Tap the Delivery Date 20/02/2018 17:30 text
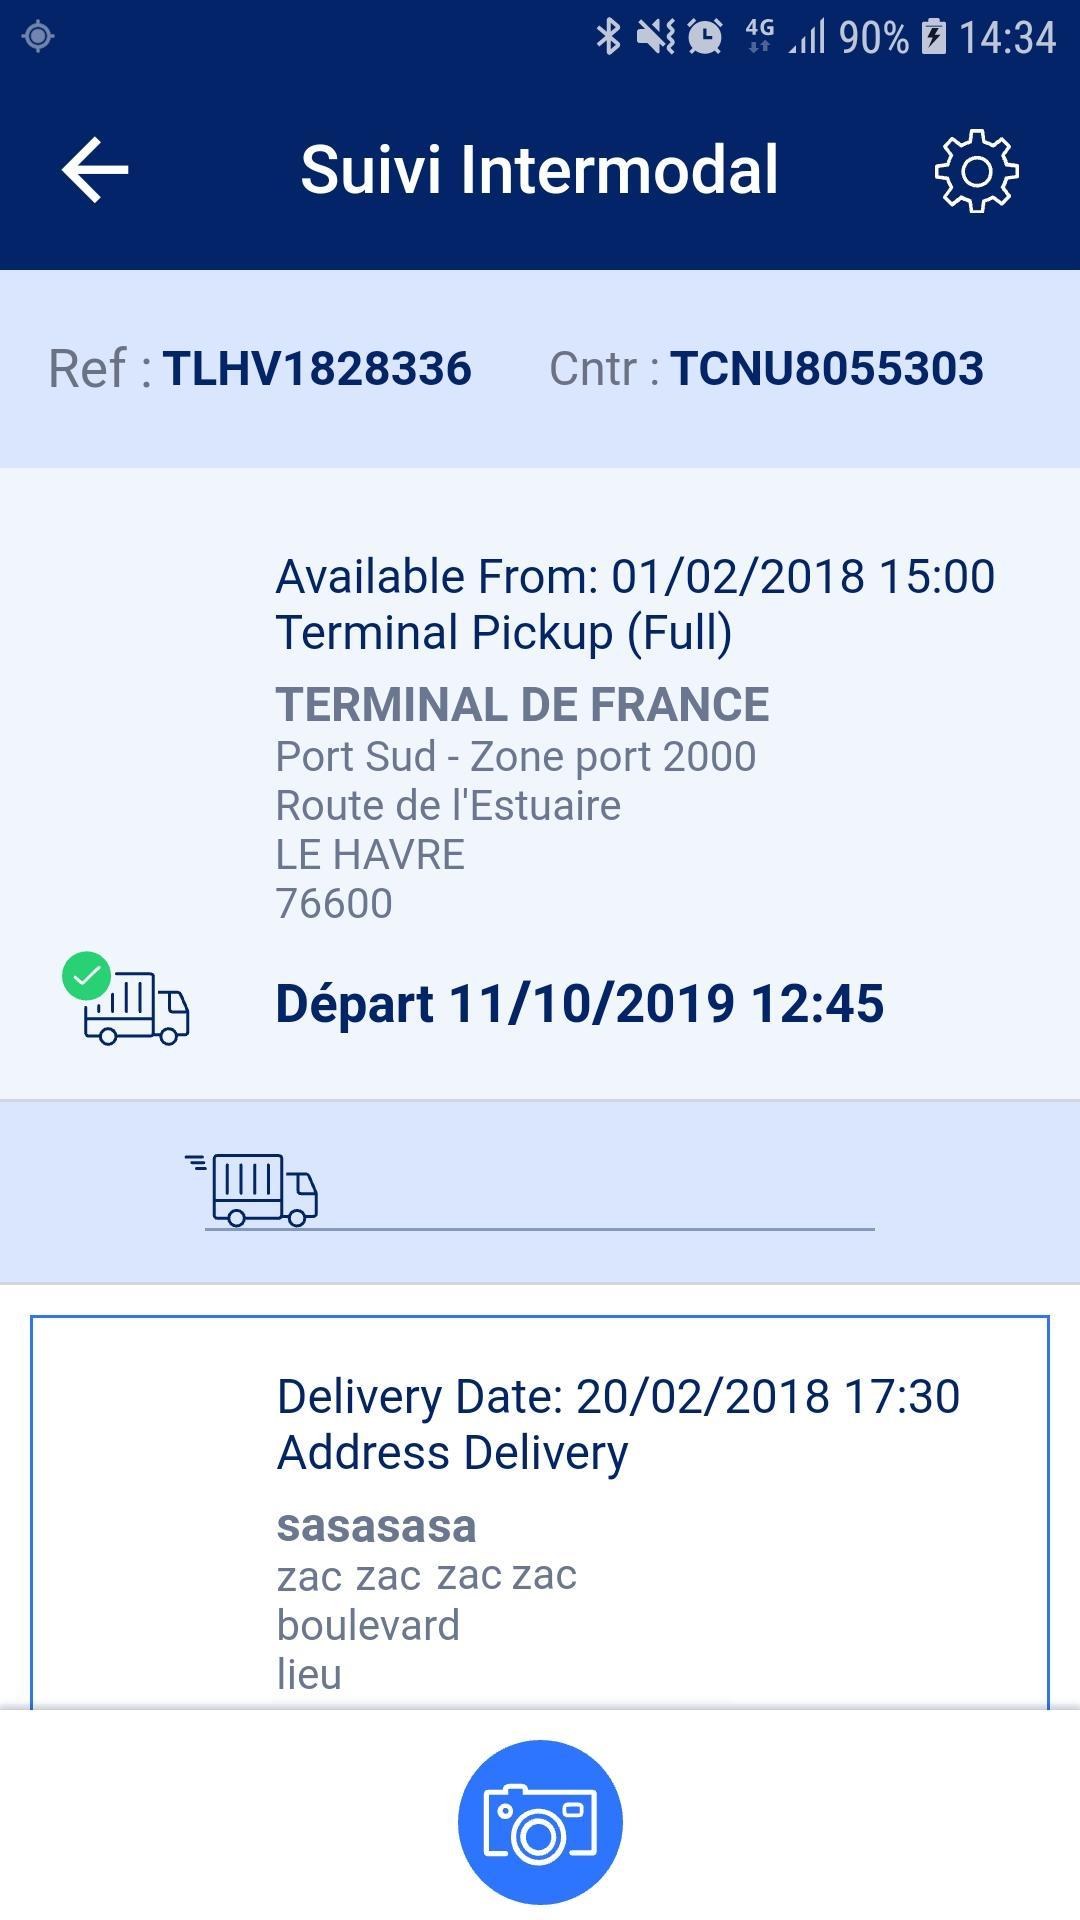Image resolution: width=1080 pixels, height=1920 pixels. pyautogui.click(x=618, y=1397)
